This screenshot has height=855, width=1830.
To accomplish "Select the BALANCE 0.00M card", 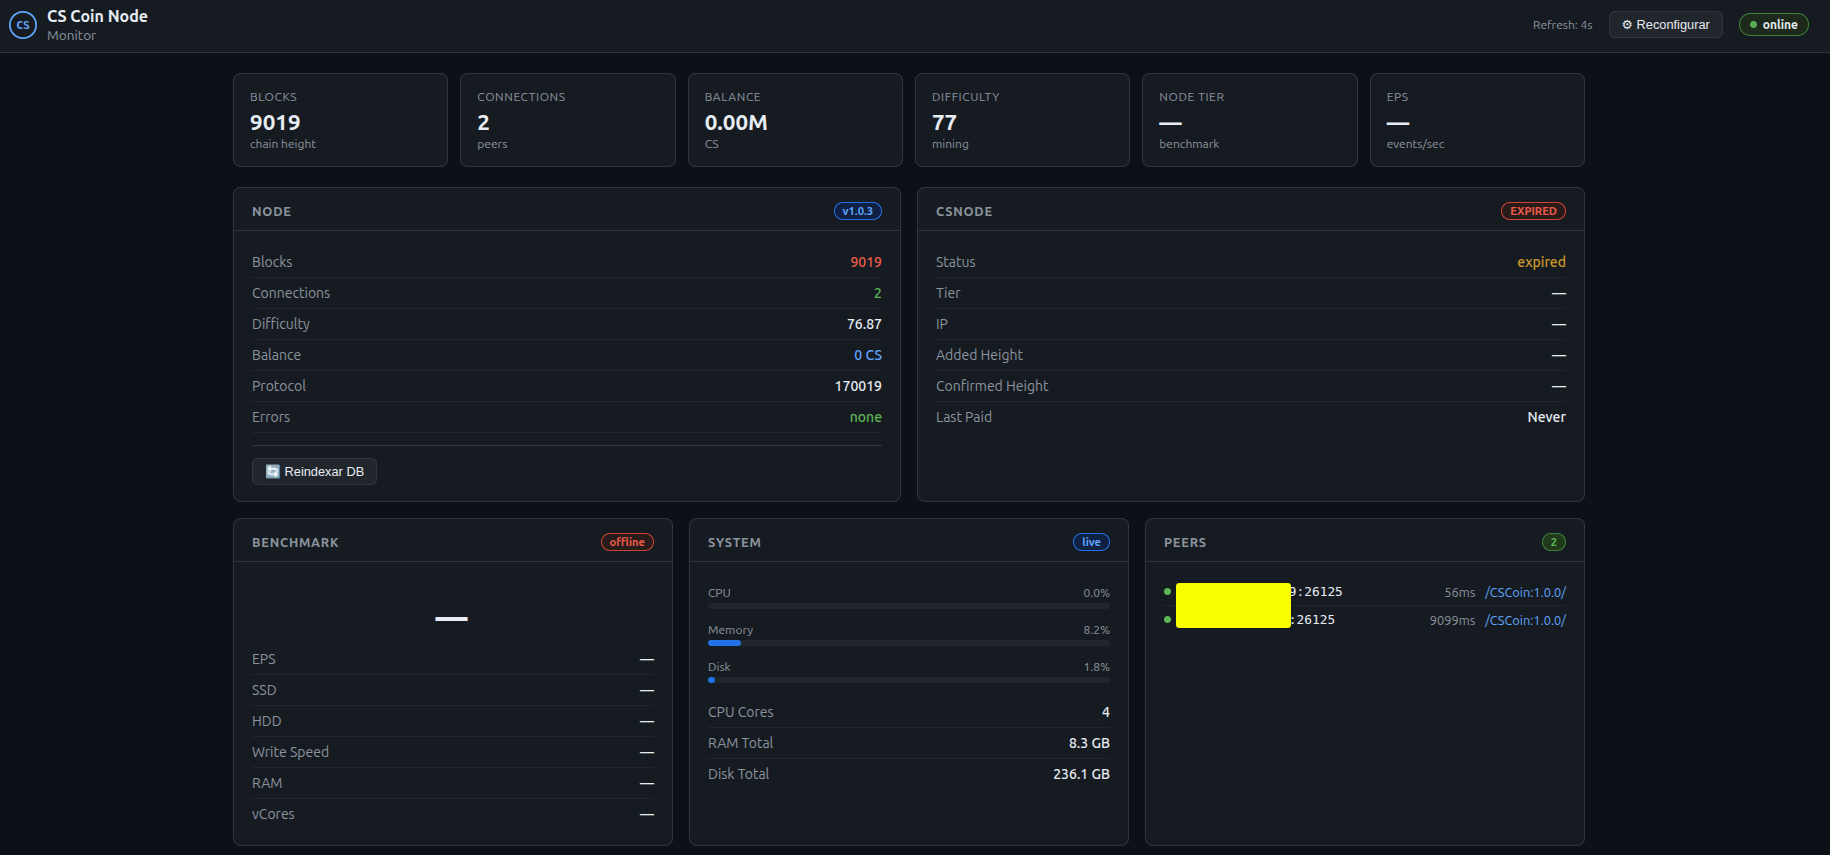I will point(795,120).
